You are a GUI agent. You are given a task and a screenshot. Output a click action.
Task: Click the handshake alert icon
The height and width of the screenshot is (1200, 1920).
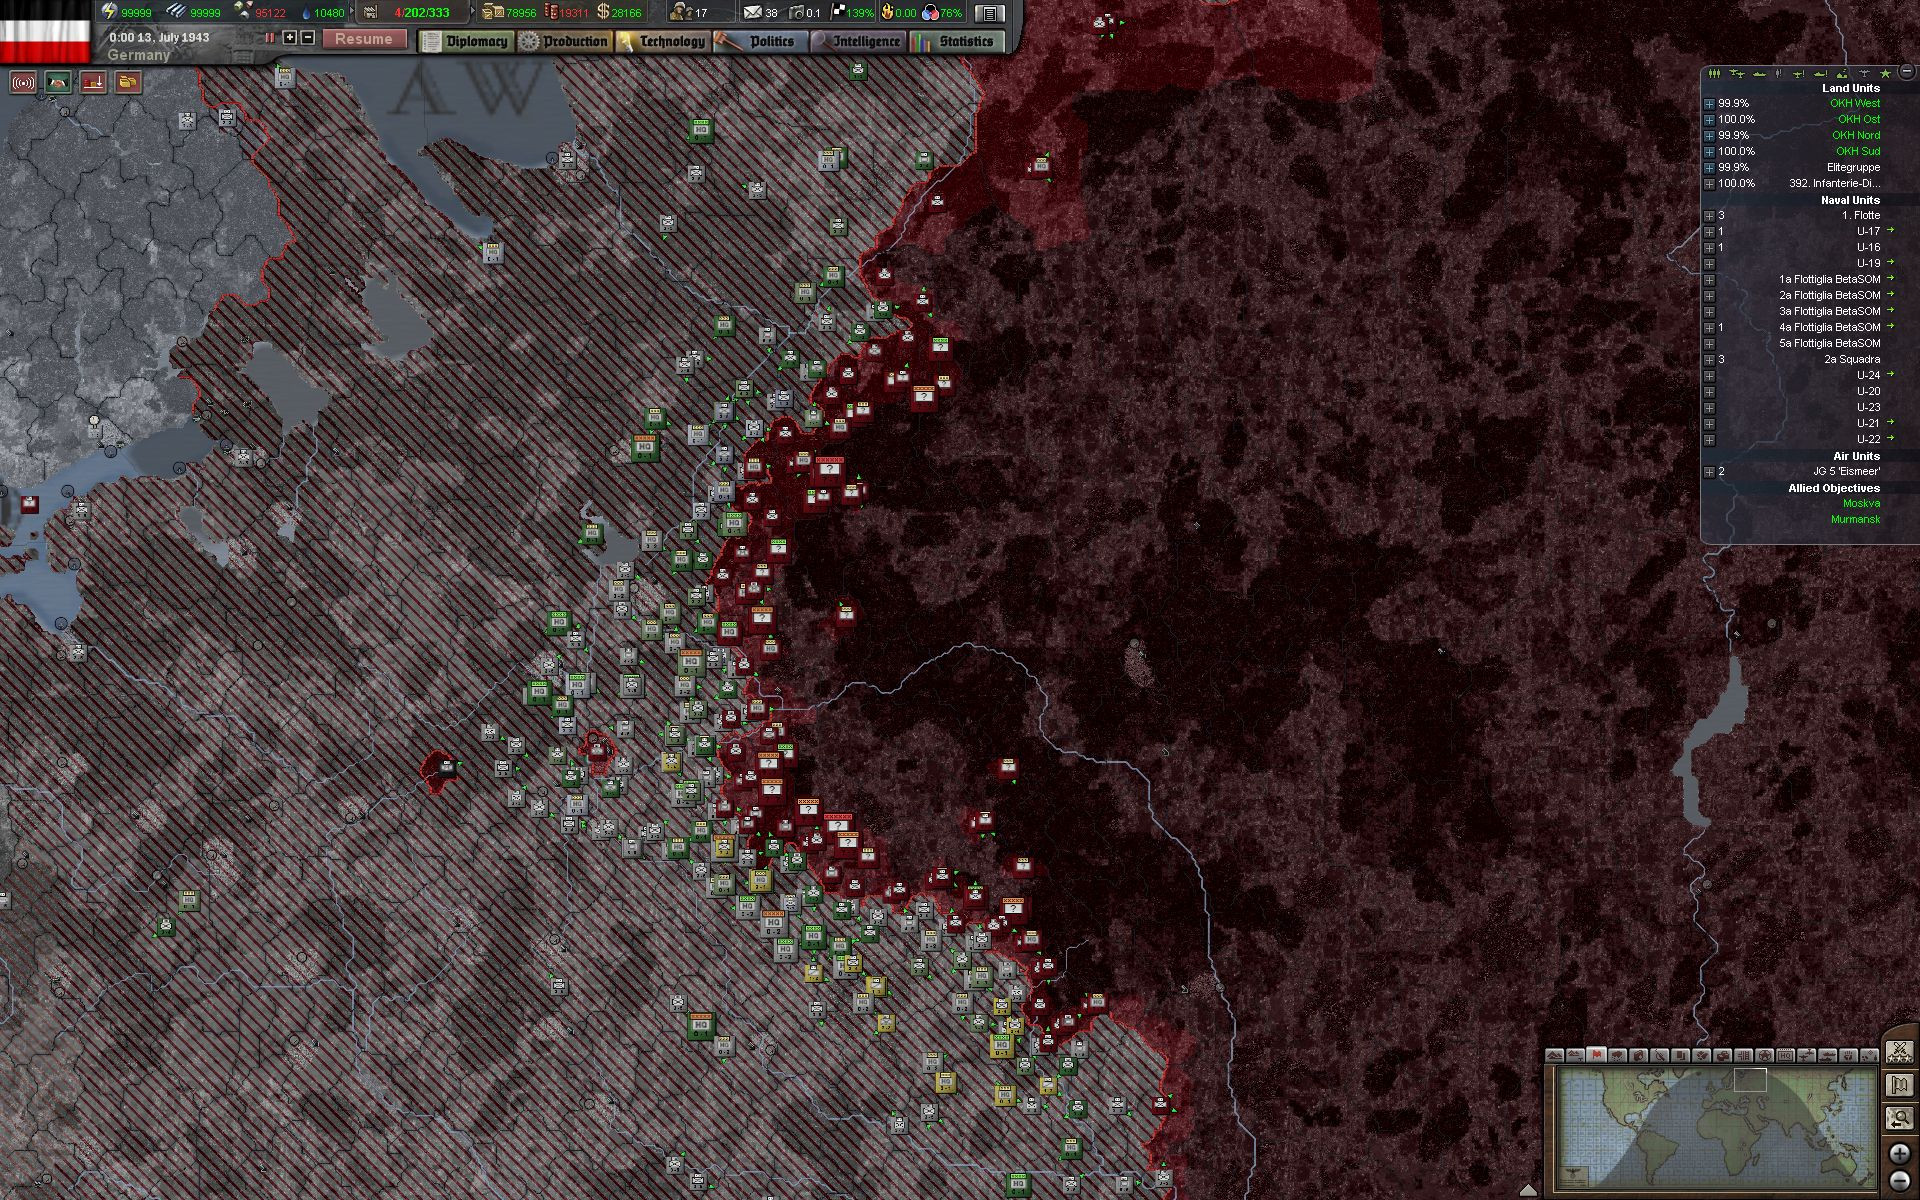click(57, 82)
